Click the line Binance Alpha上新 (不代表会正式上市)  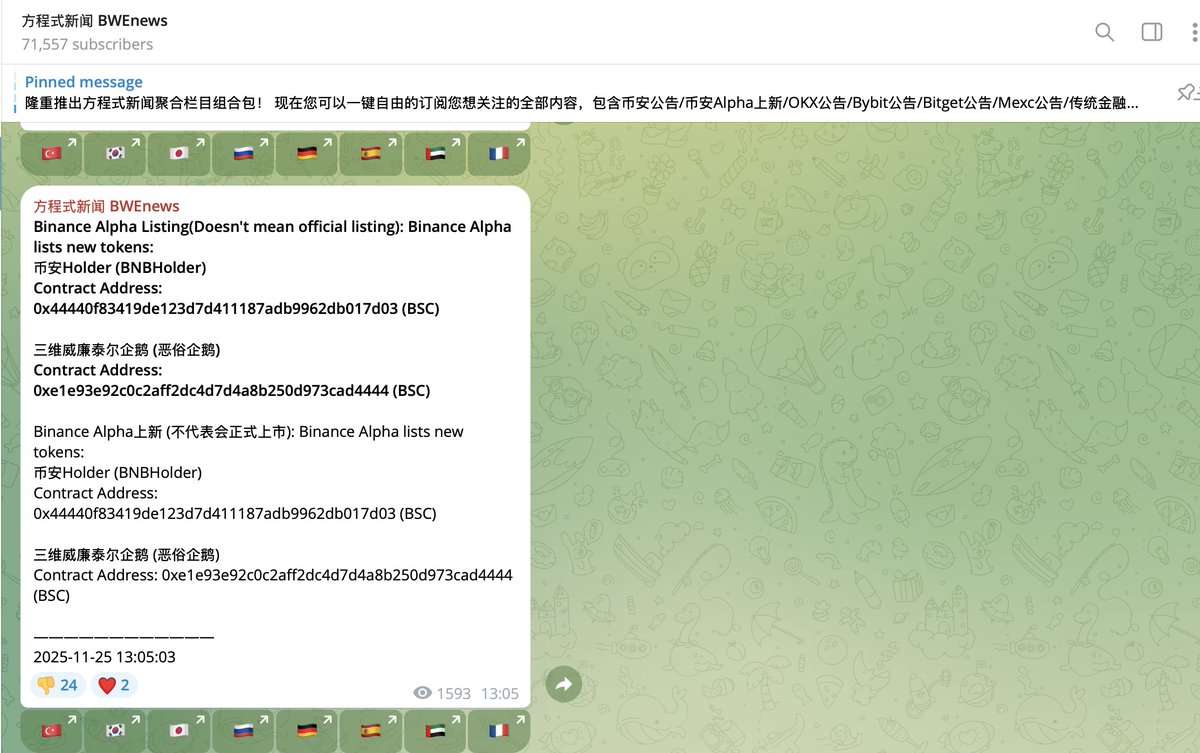tap(162, 432)
